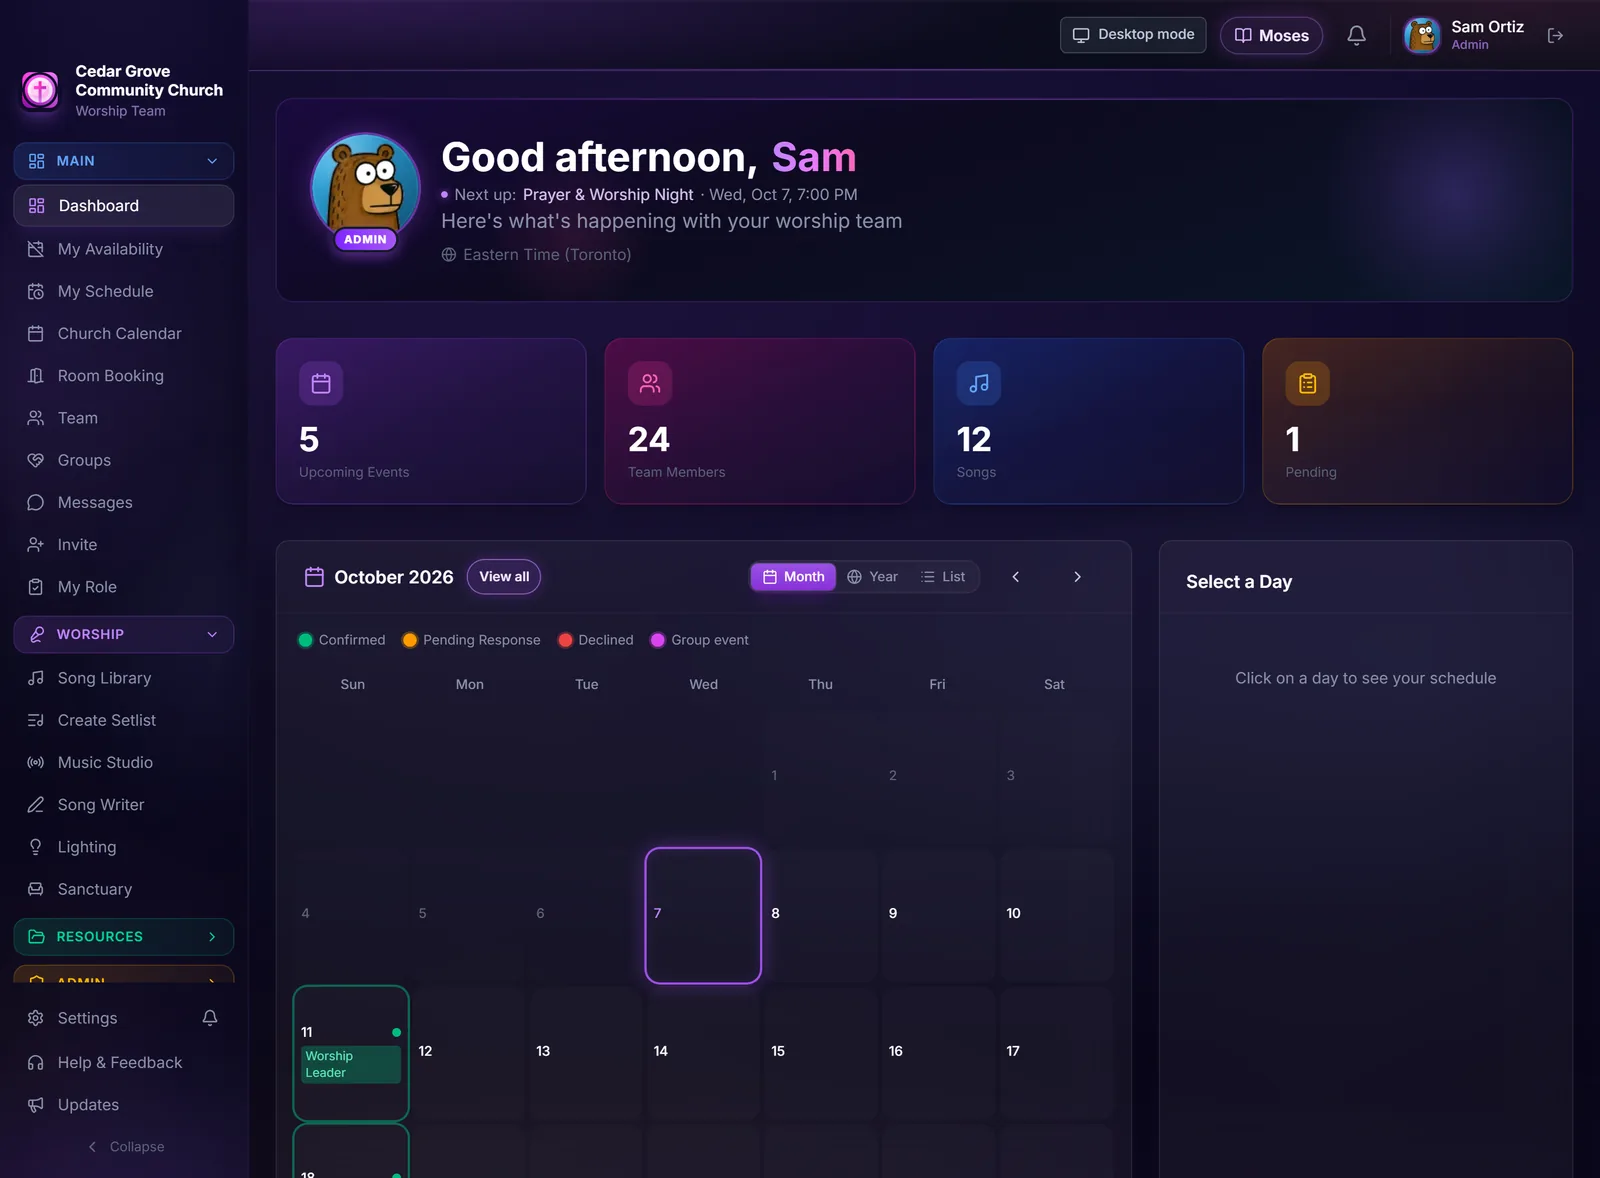Screen dimensions: 1600x1178
Task: Open Create Setlist page
Action: [x=124, y=720]
